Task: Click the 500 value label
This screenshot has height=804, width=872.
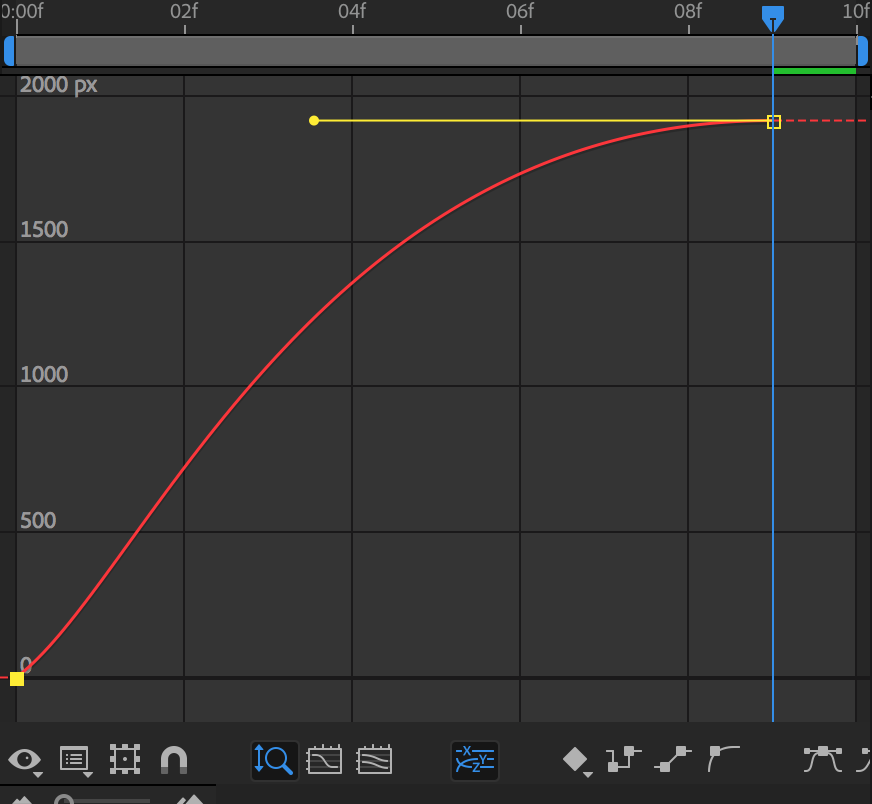Action: [x=38, y=520]
